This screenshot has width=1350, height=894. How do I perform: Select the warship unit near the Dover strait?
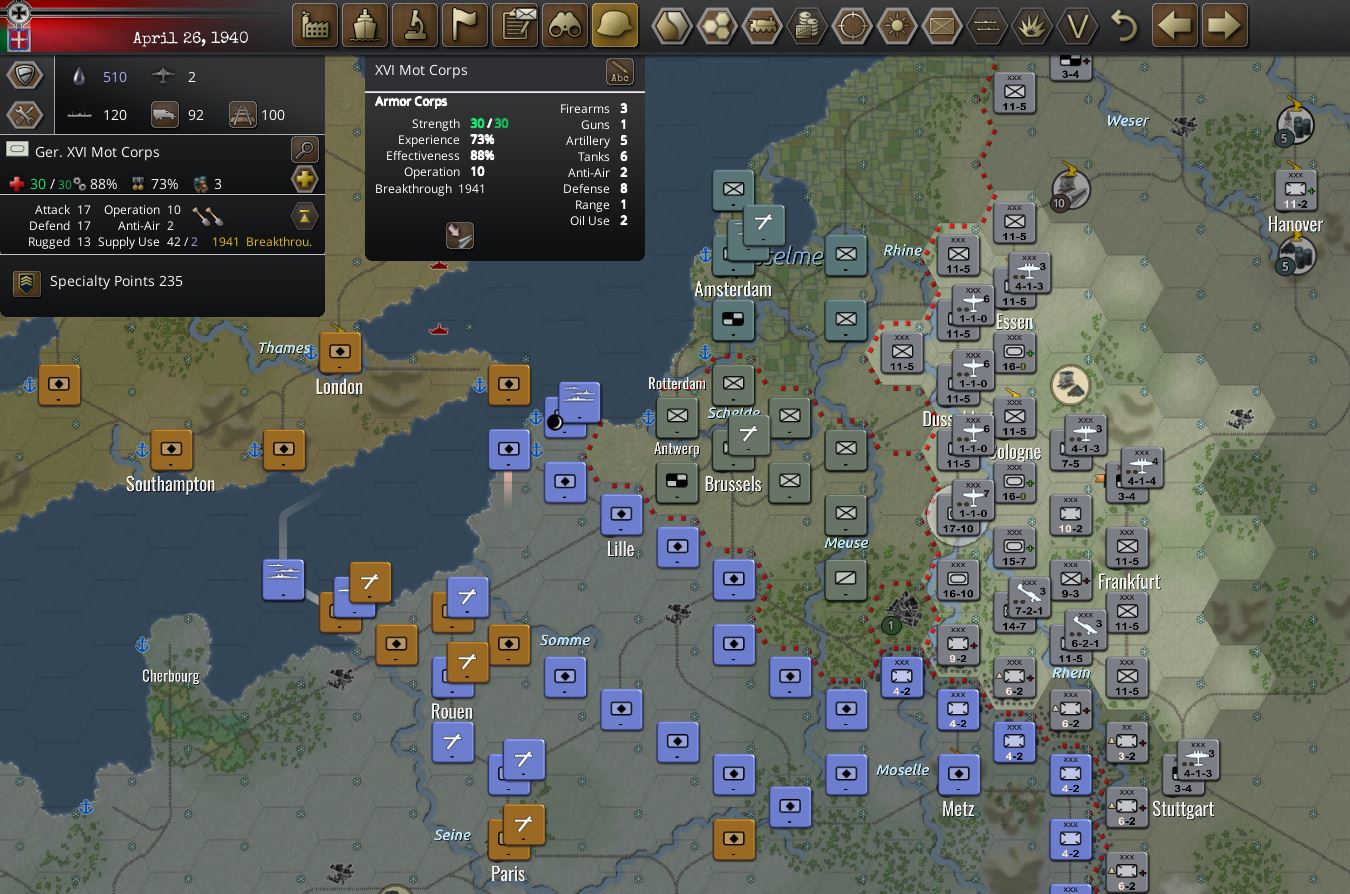579,402
